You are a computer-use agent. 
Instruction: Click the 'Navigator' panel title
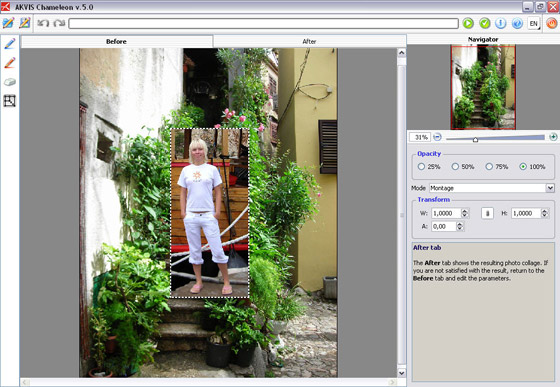tap(483, 39)
